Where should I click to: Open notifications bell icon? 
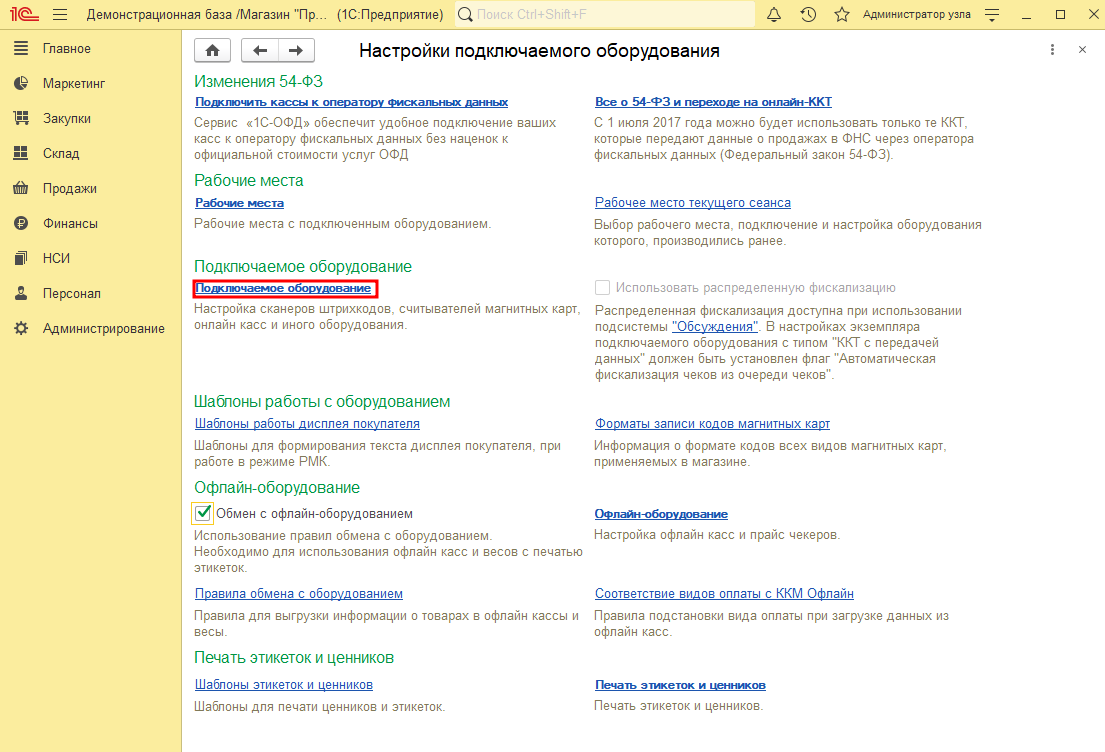point(774,14)
